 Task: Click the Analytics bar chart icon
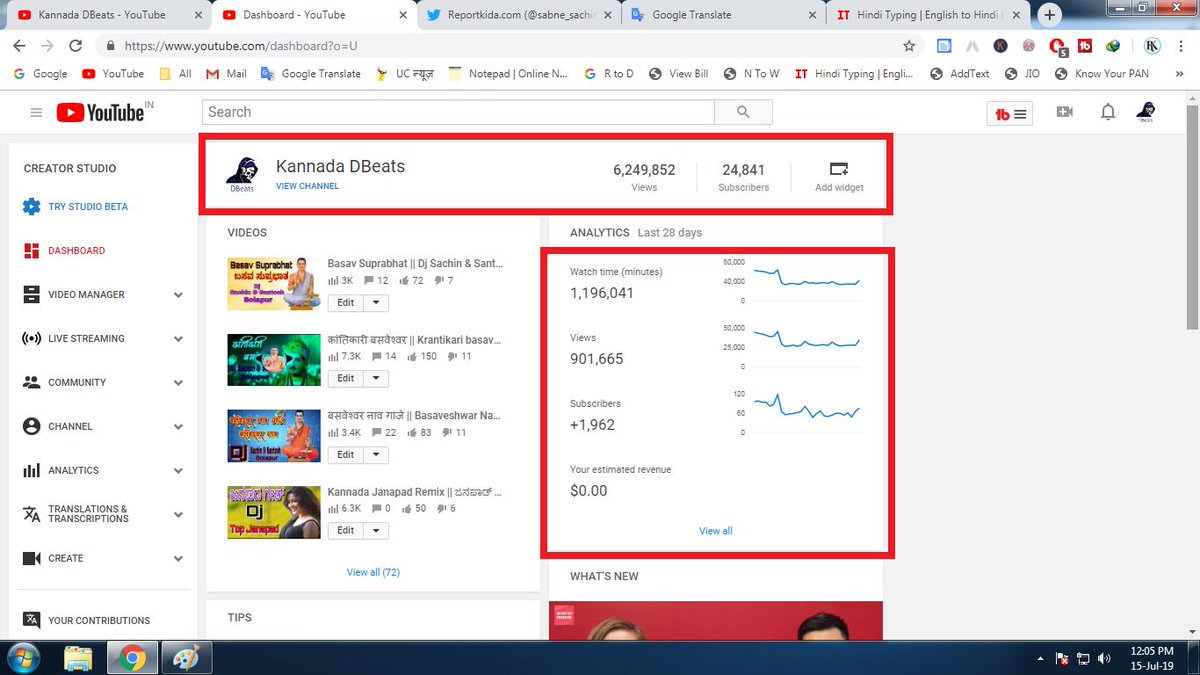[31, 470]
